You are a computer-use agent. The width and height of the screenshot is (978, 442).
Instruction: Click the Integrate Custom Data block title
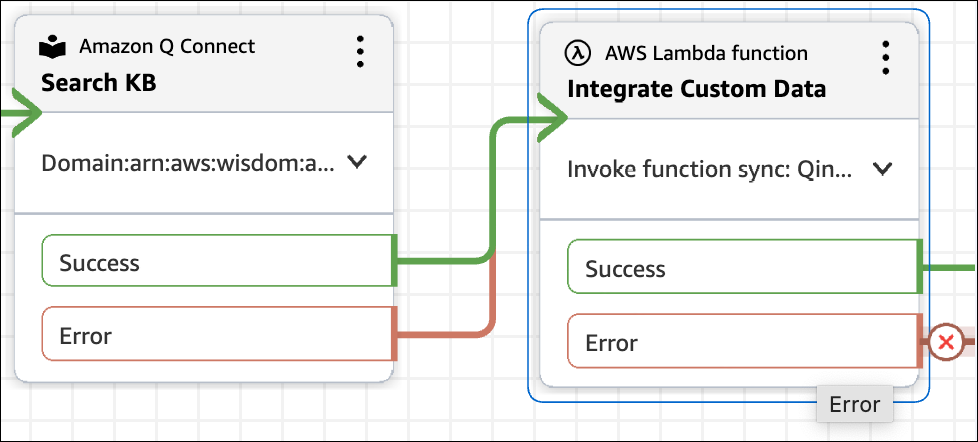[x=697, y=89]
